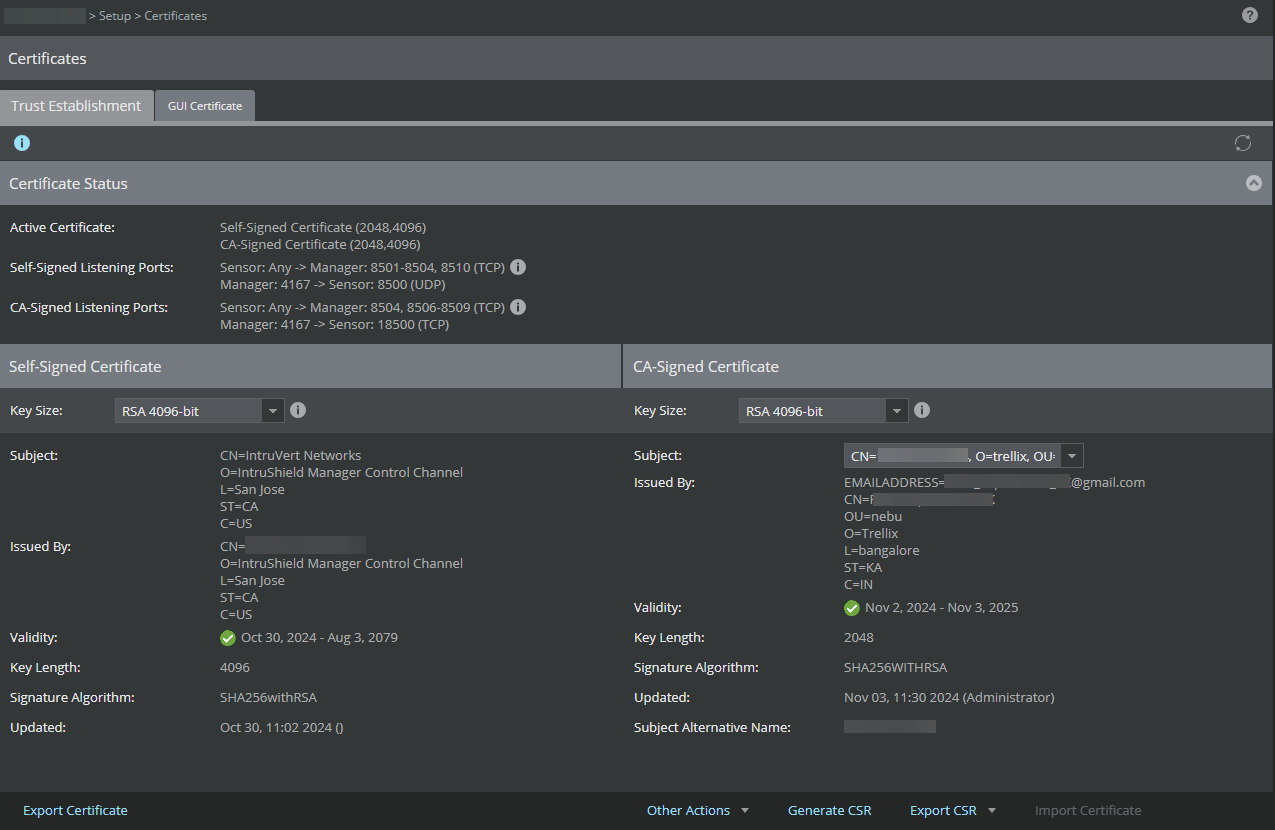The image size is (1275, 830).
Task: Click Generate CSR
Action: [x=830, y=811]
